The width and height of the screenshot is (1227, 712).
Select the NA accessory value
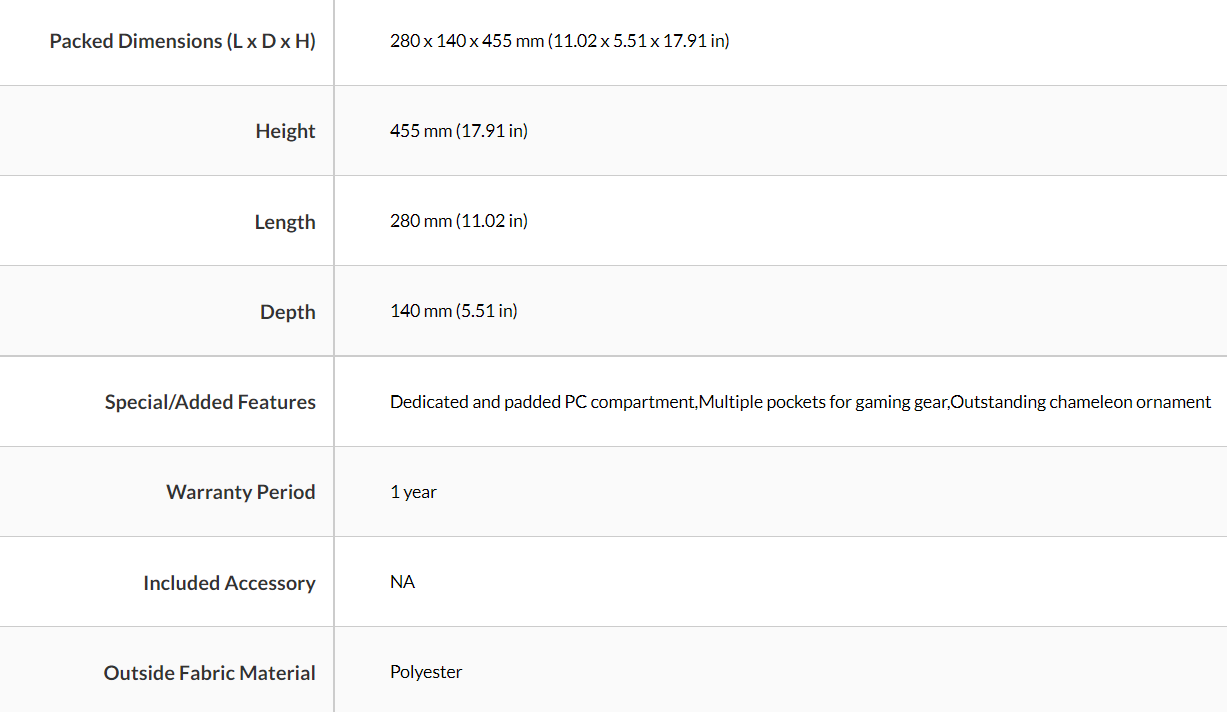click(402, 582)
